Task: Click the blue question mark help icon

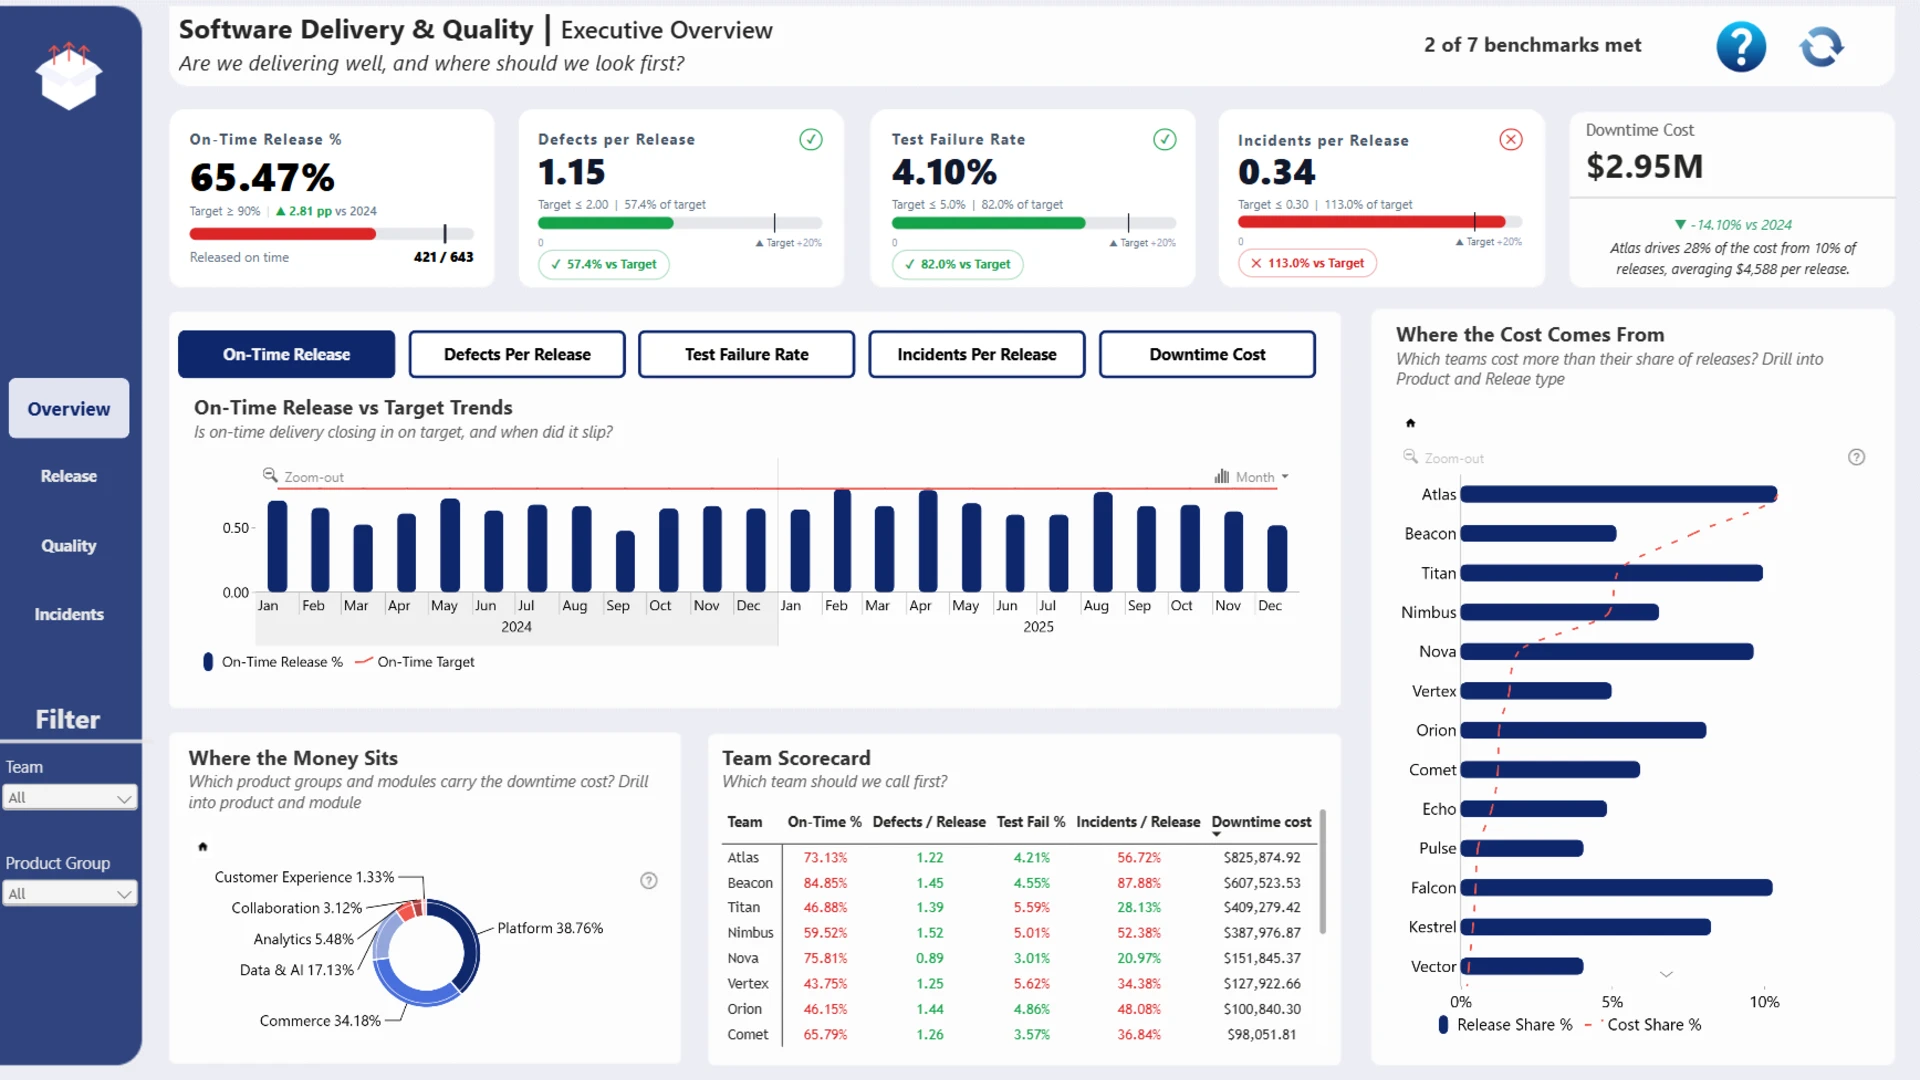Action: 1741,46
